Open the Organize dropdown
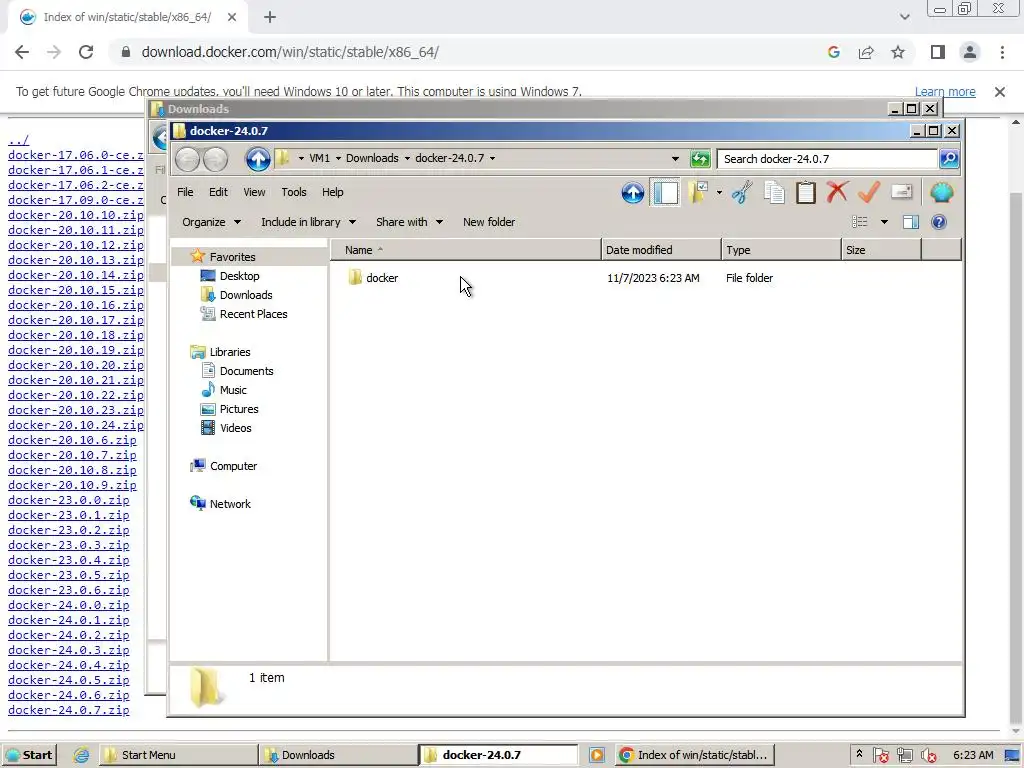Viewport: 1024px width, 768px height. [211, 222]
